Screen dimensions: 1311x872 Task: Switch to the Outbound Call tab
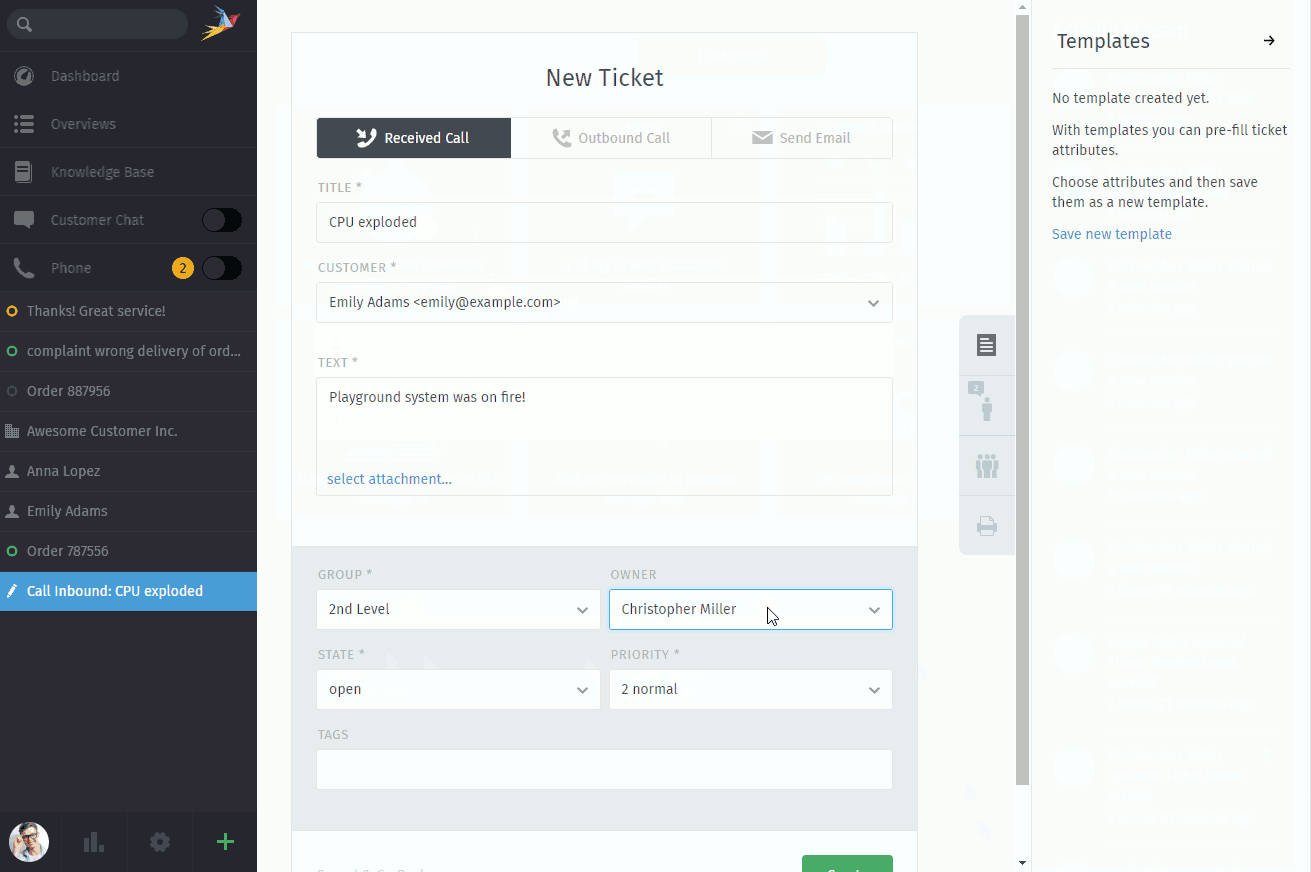coord(611,138)
